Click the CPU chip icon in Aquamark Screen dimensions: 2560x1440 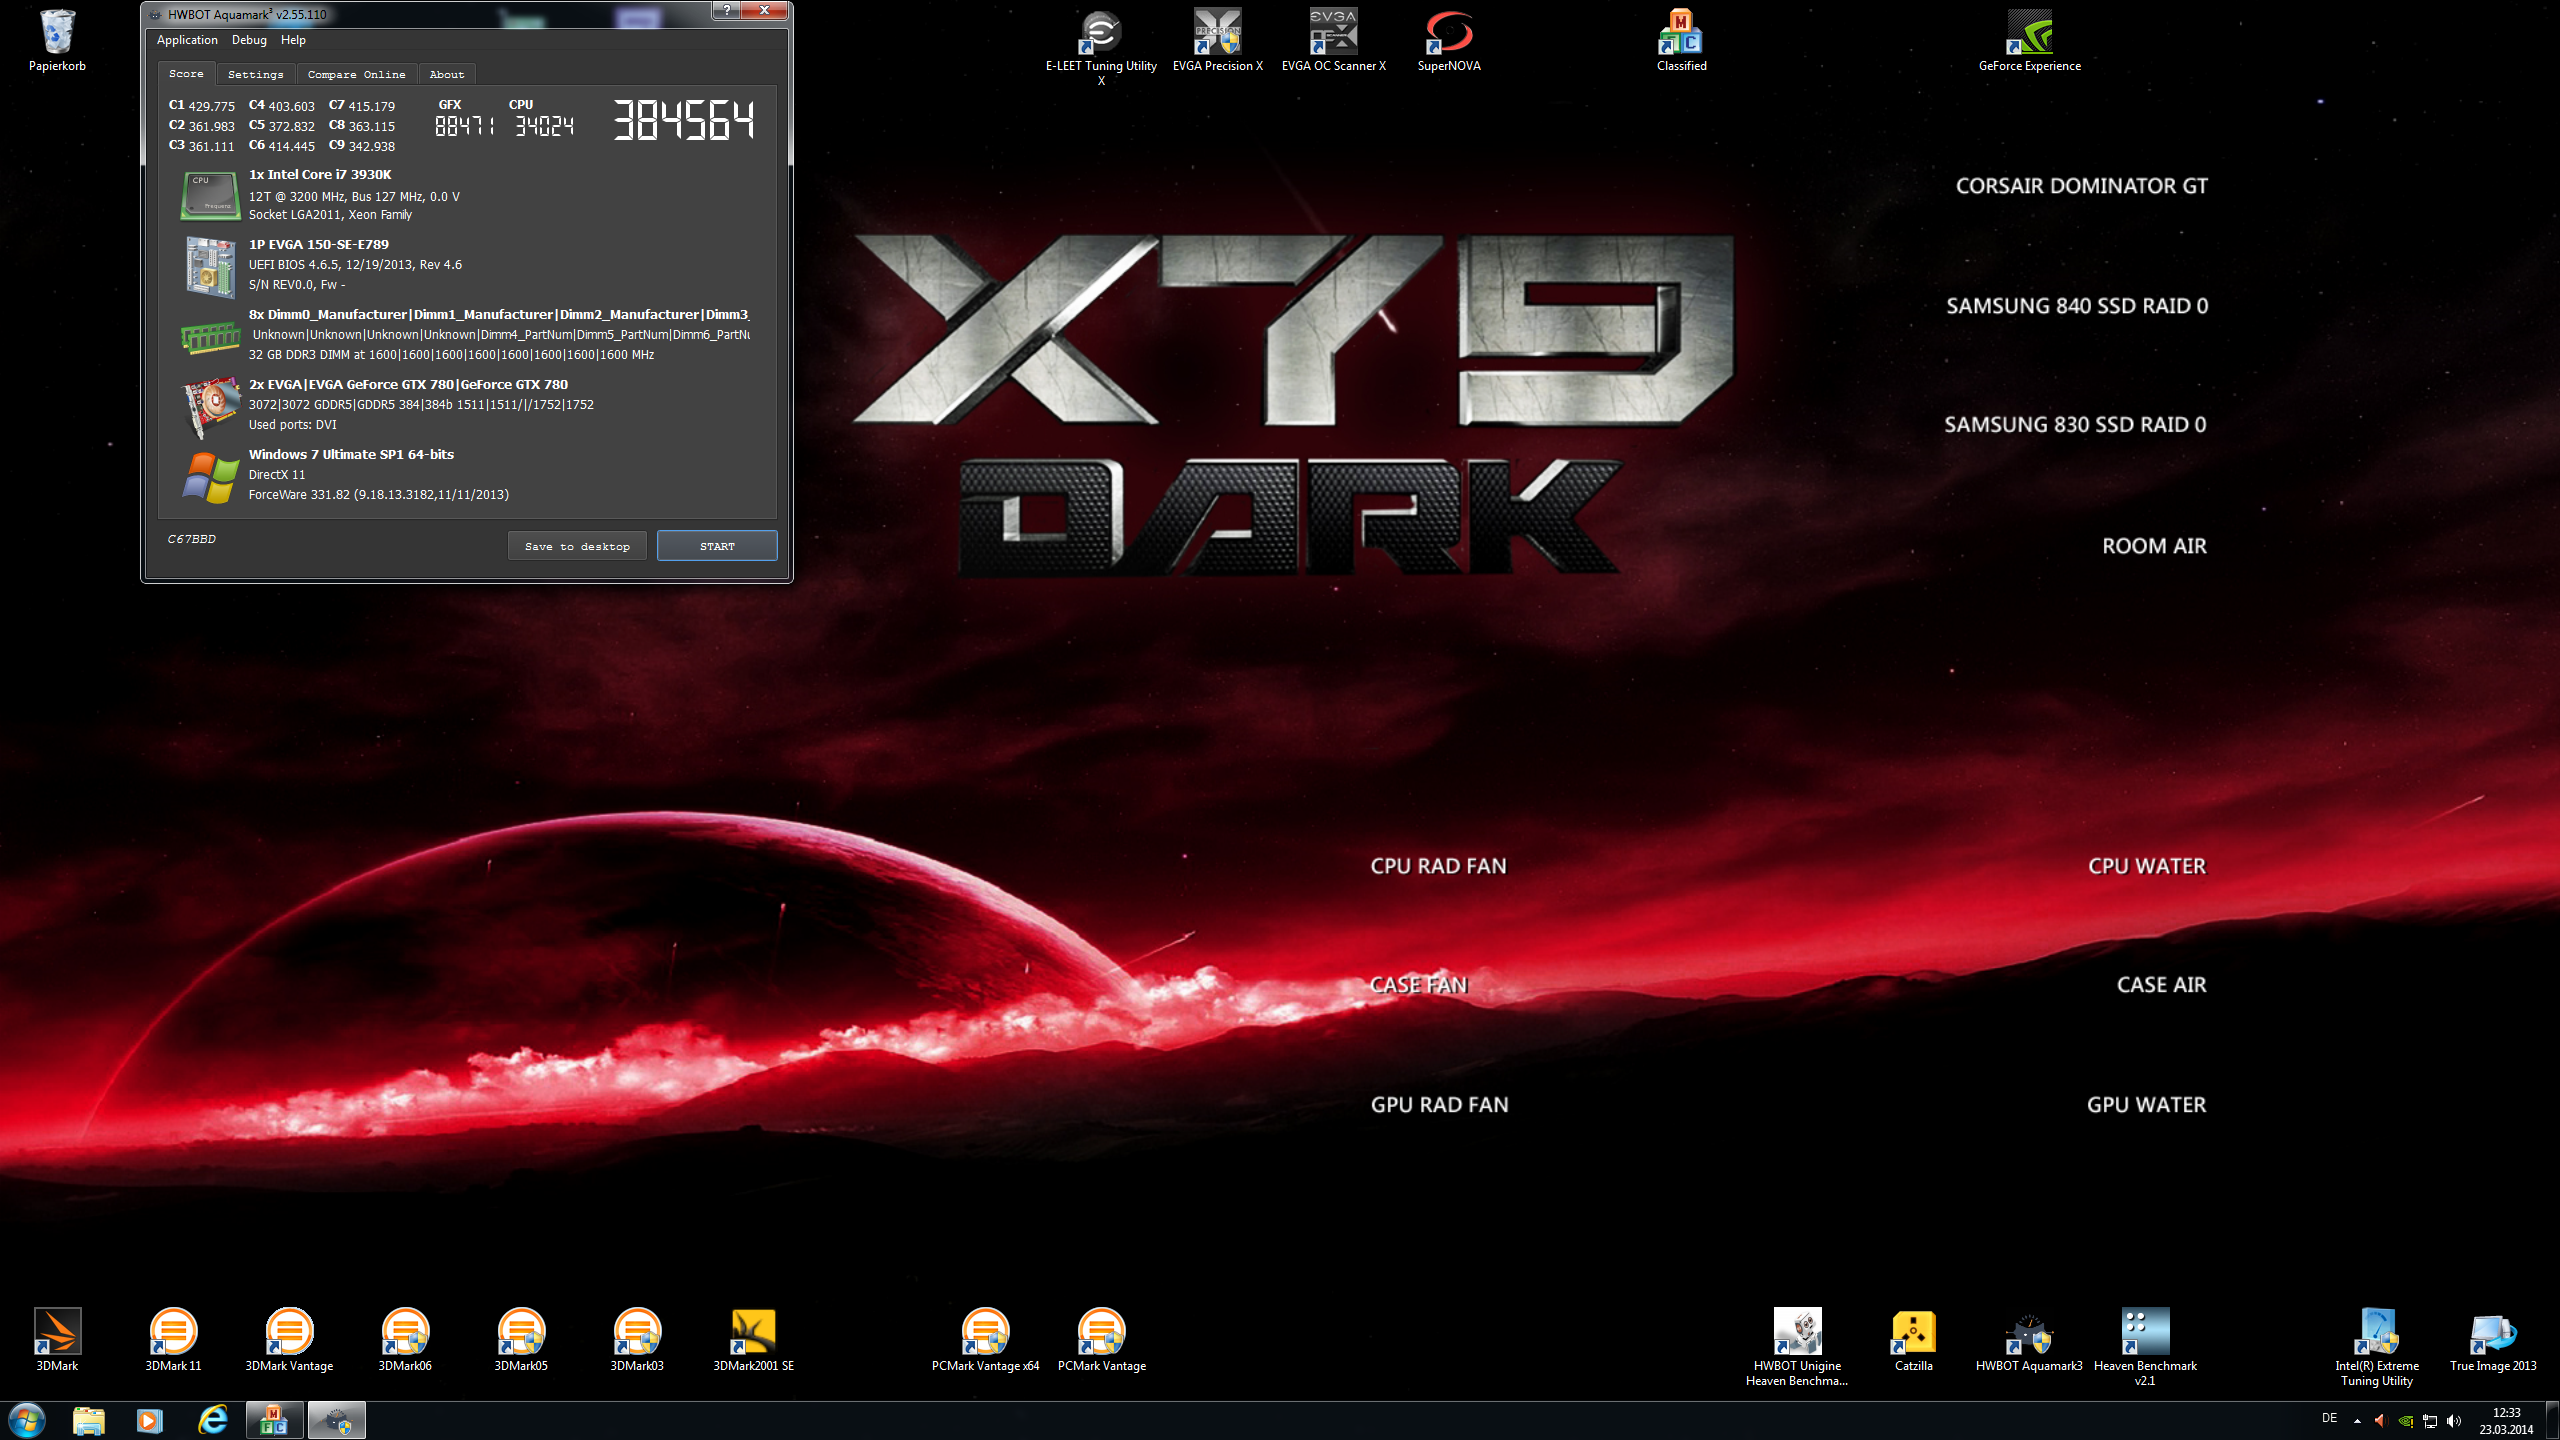pyautogui.click(x=210, y=195)
